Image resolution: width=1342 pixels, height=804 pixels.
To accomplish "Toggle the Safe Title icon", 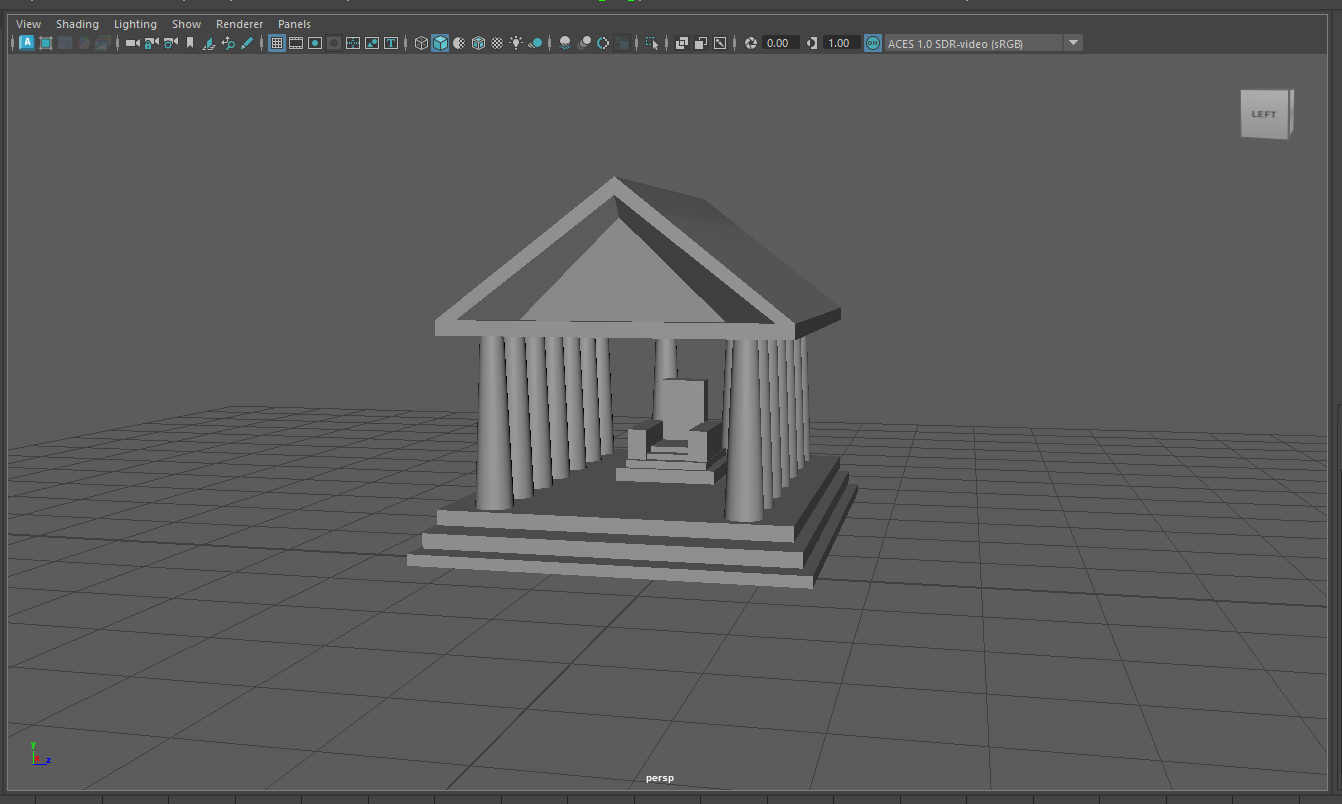I will [391, 43].
